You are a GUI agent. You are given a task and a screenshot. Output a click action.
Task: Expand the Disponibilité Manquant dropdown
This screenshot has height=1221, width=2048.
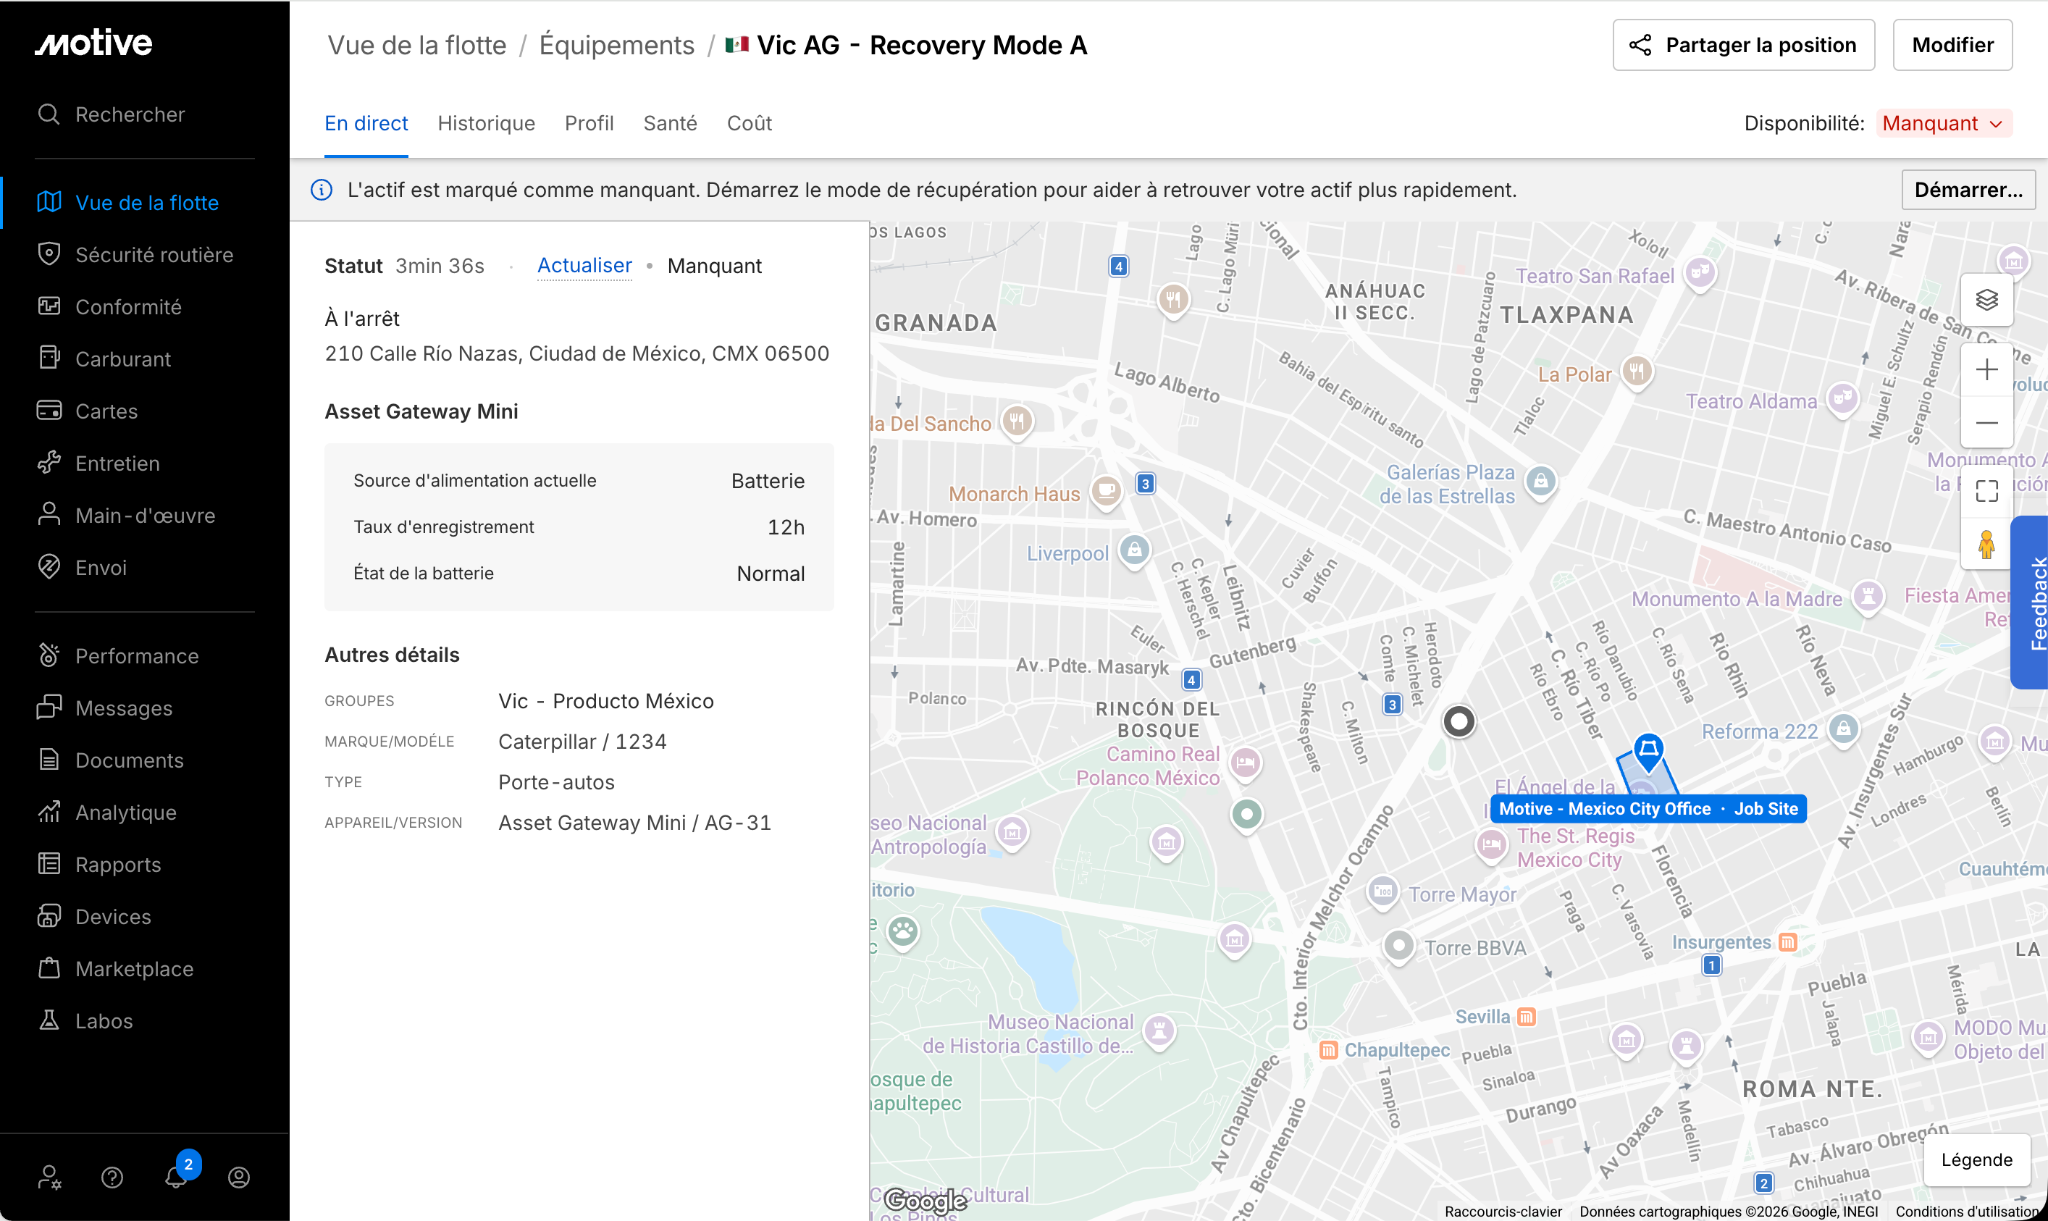click(x=1943, y=123)
